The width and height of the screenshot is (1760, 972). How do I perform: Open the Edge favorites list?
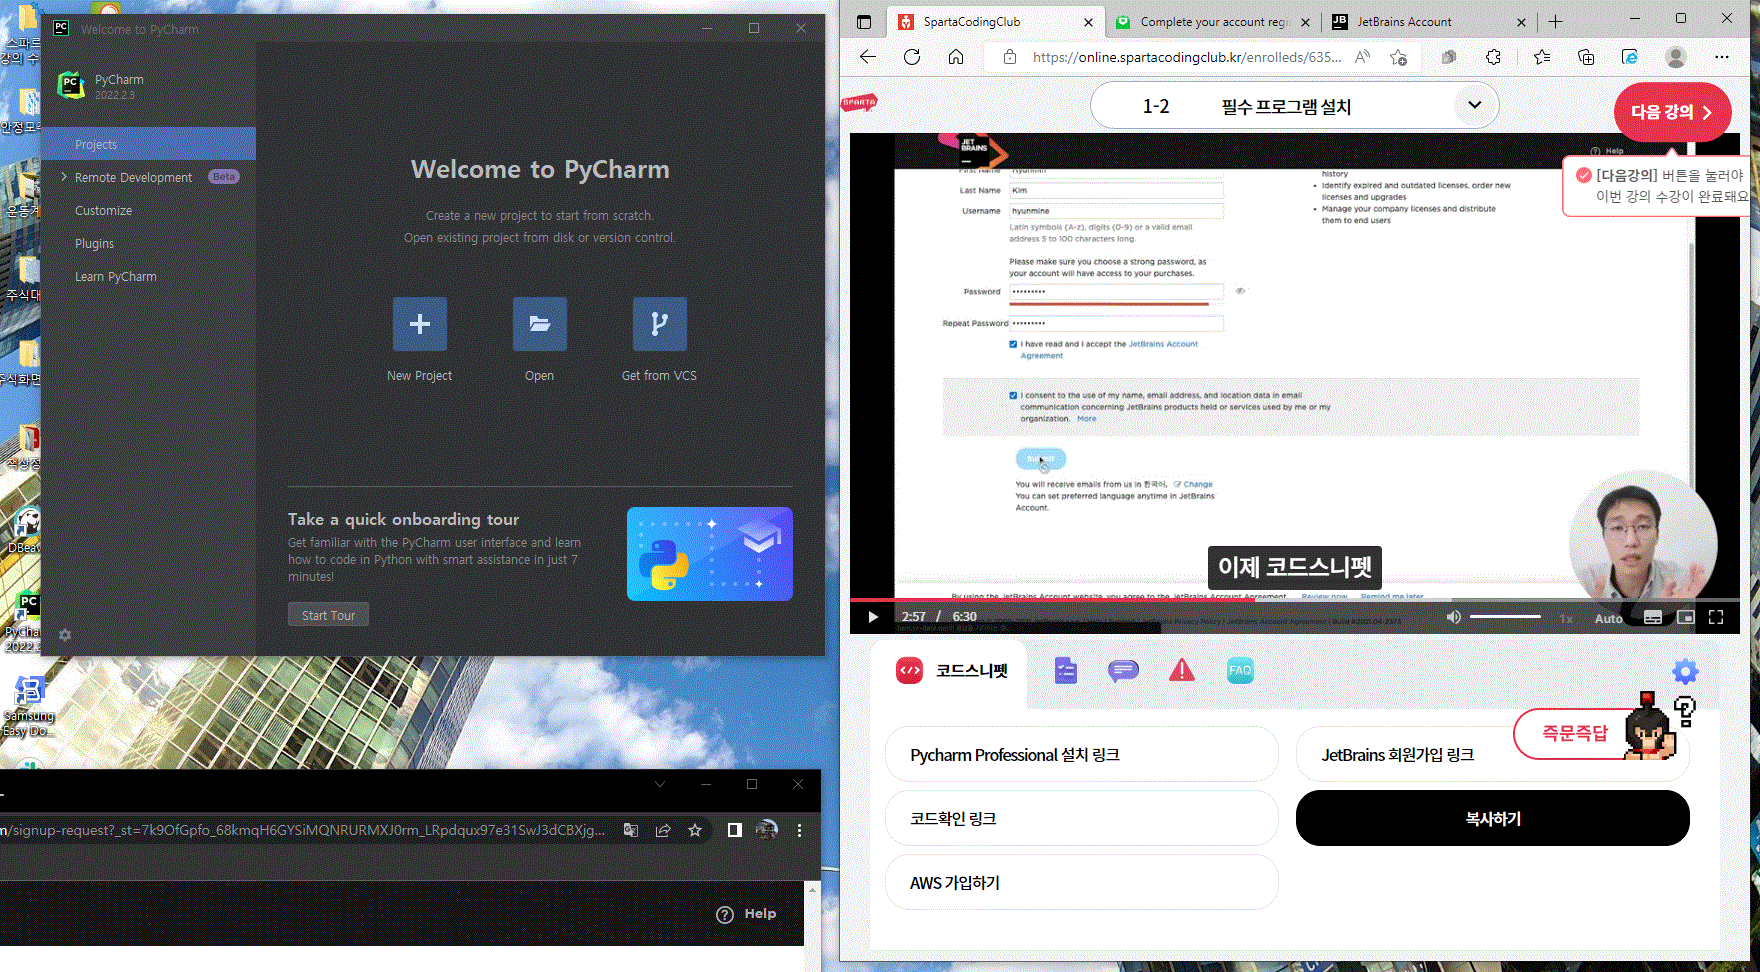coord(1542,57)
